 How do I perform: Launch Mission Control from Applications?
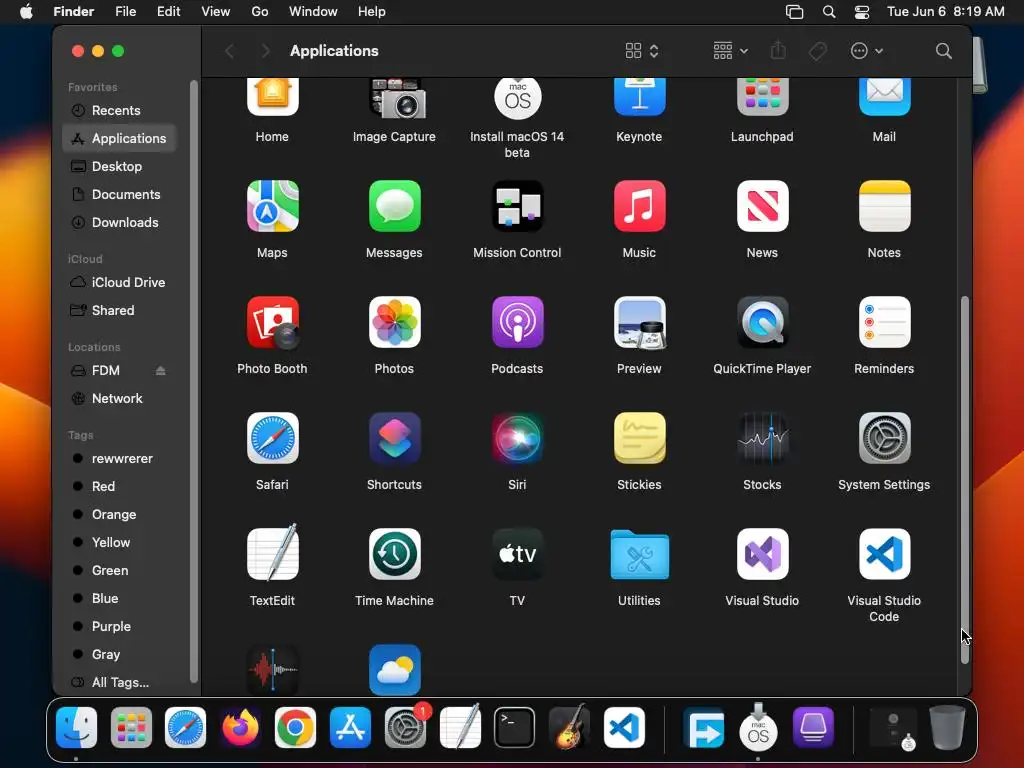point(517,206)
